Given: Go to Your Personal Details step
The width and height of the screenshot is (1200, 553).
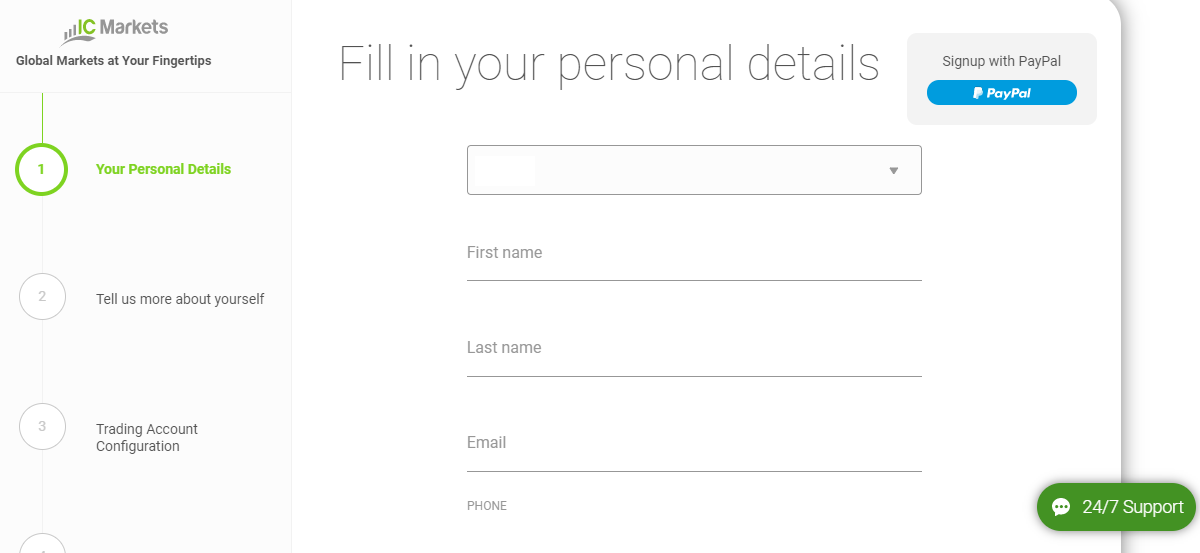Looking at the screenshot, I should (163, 169).
